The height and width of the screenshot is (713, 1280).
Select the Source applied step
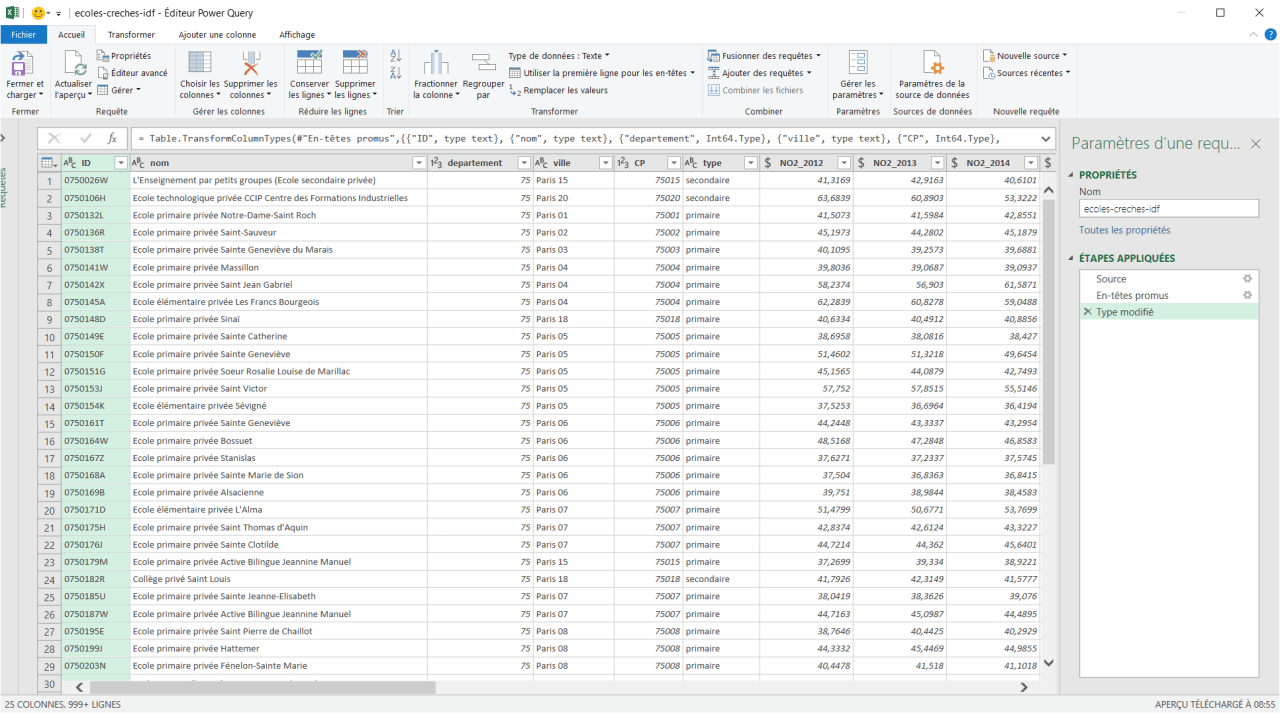[1111, 279]
